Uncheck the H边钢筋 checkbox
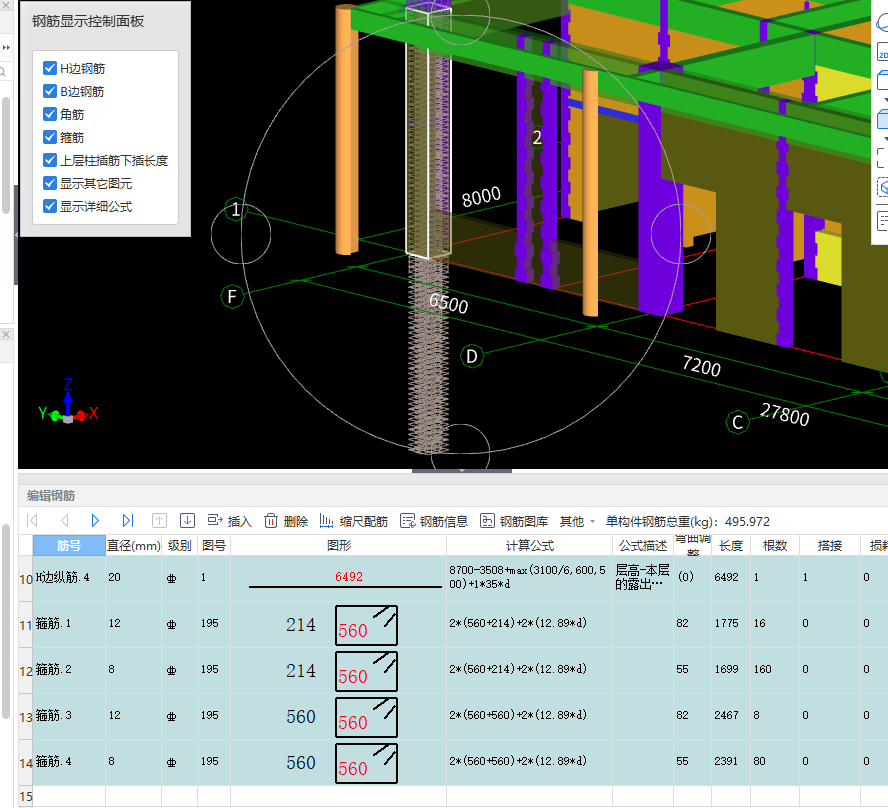Screen dimensions: 888x808 (50, 68)
